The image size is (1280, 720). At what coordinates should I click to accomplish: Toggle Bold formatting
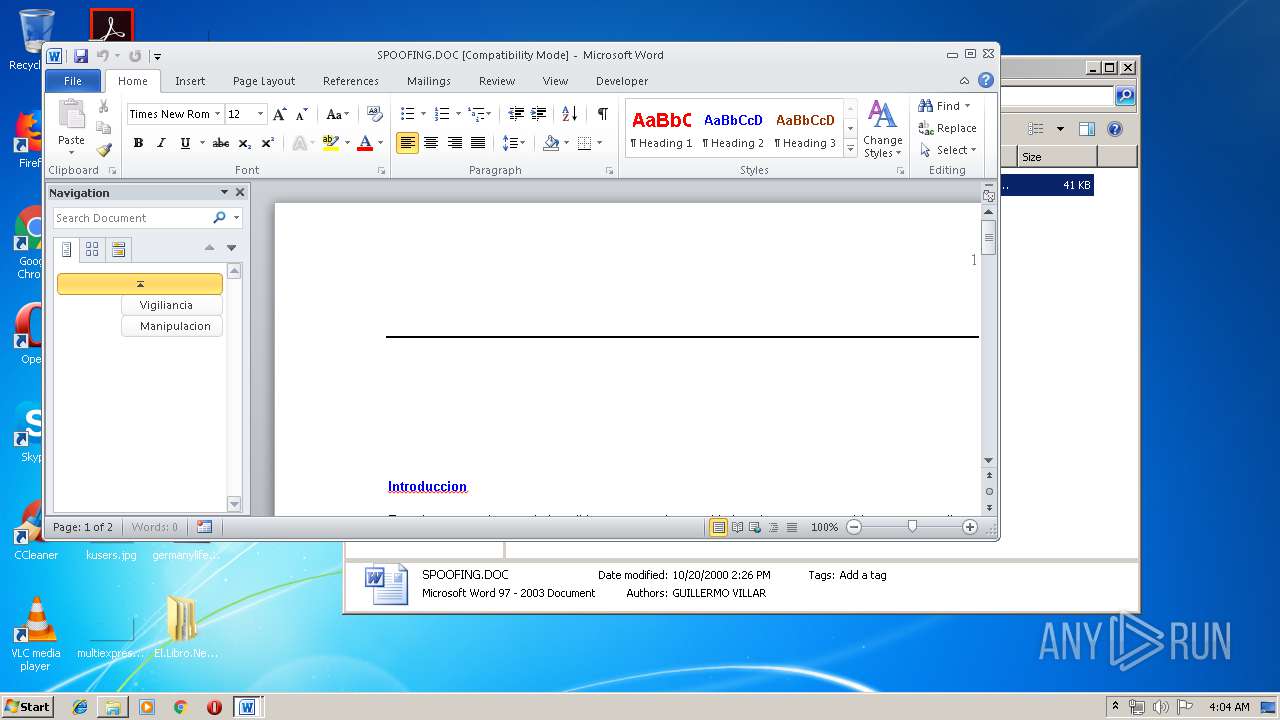click(x=138, y=143)
